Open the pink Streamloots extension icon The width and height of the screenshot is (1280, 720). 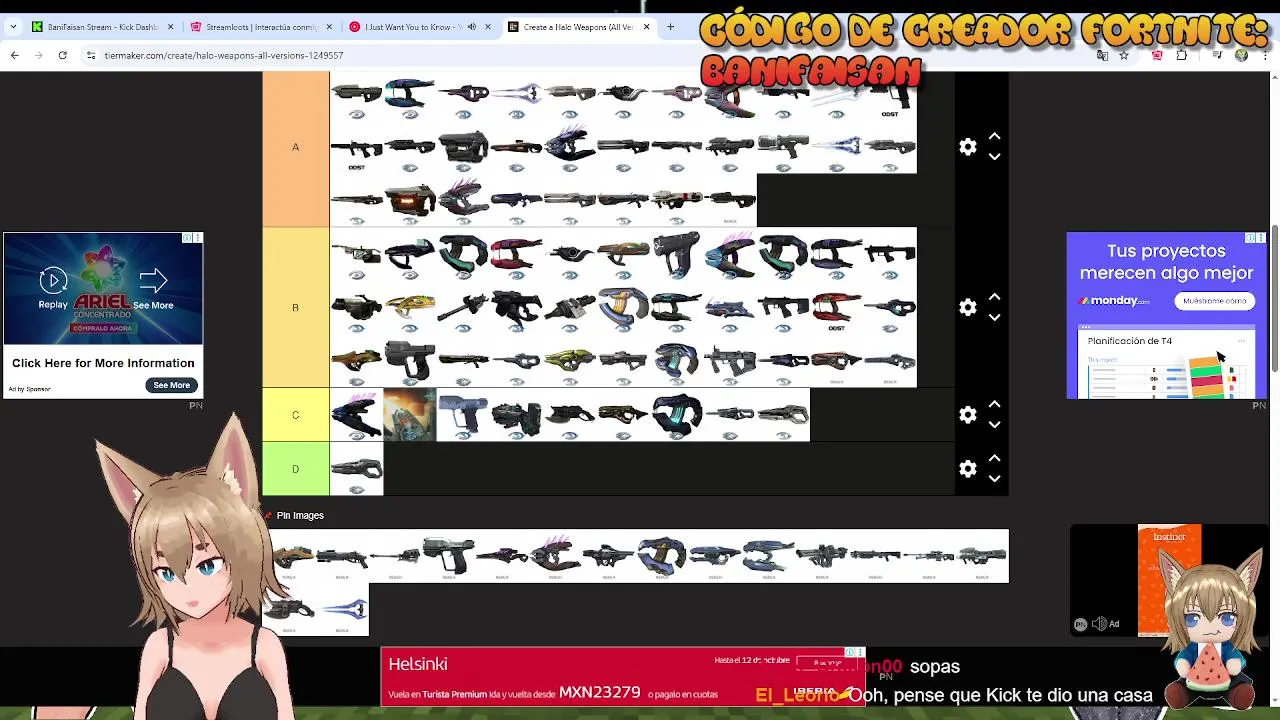pos(1157,55)
